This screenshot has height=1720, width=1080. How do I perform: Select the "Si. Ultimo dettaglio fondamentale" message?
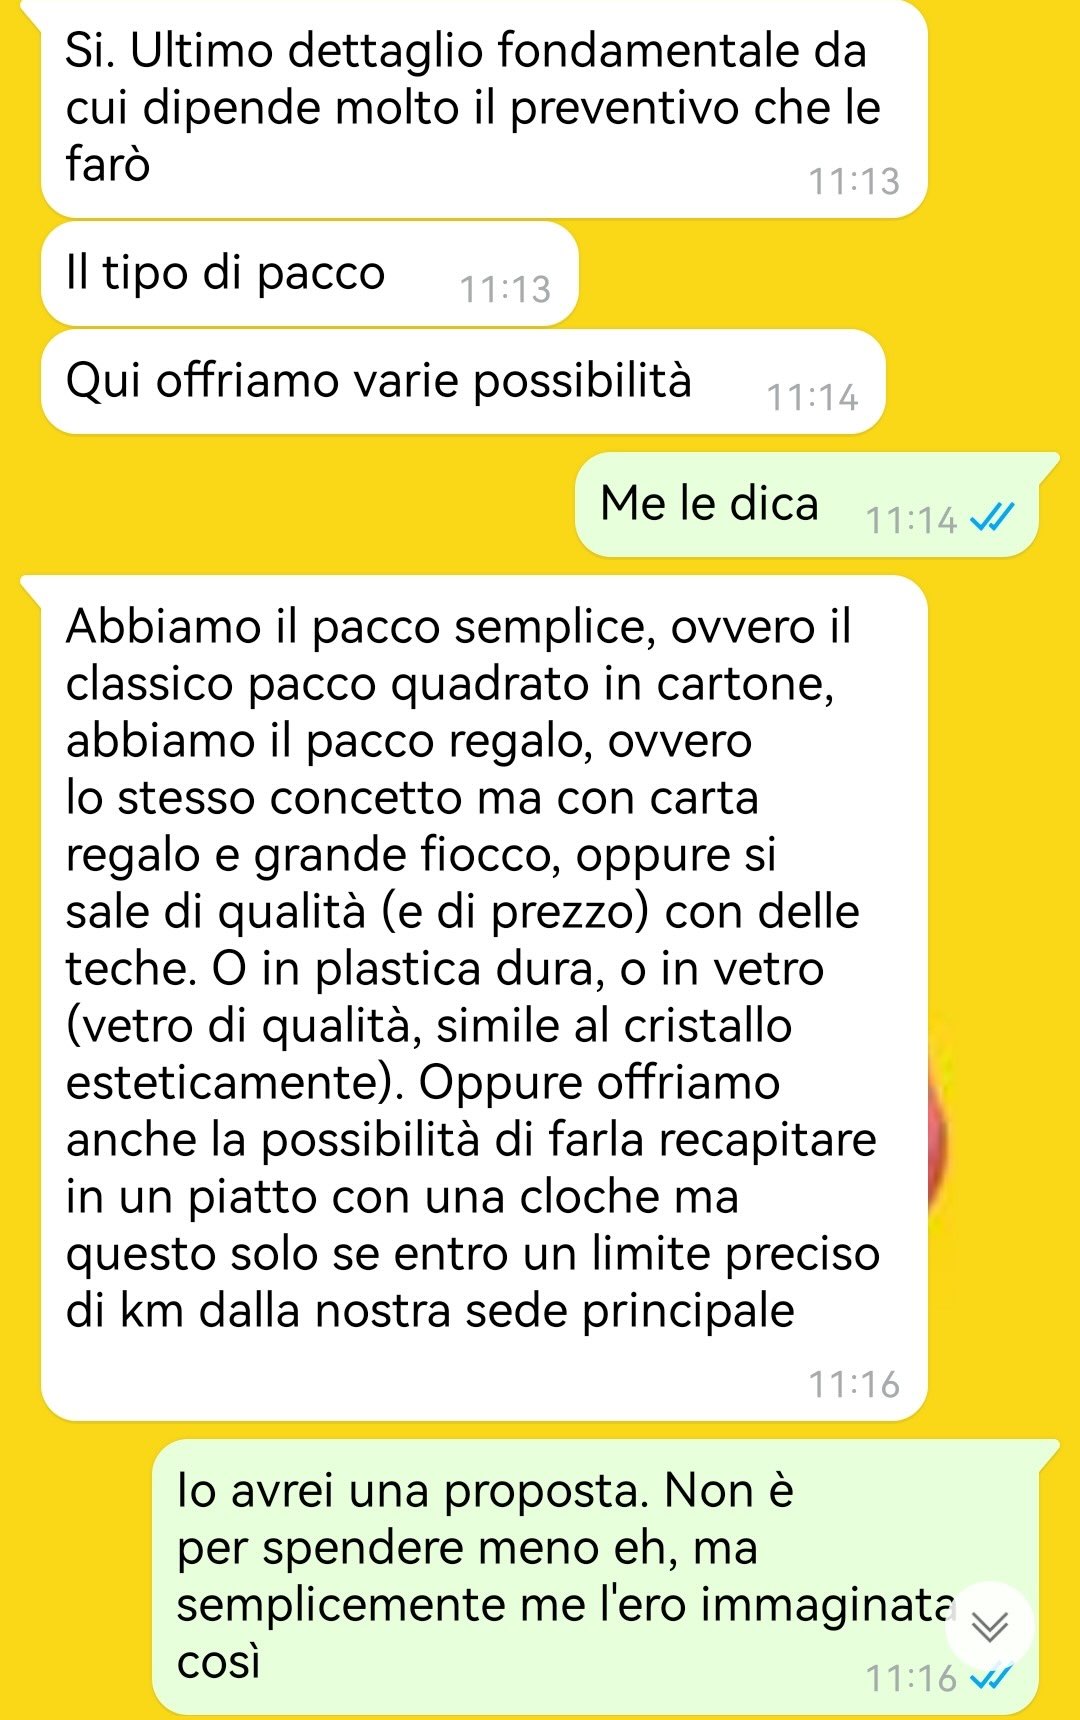click(x=484, y=108)
